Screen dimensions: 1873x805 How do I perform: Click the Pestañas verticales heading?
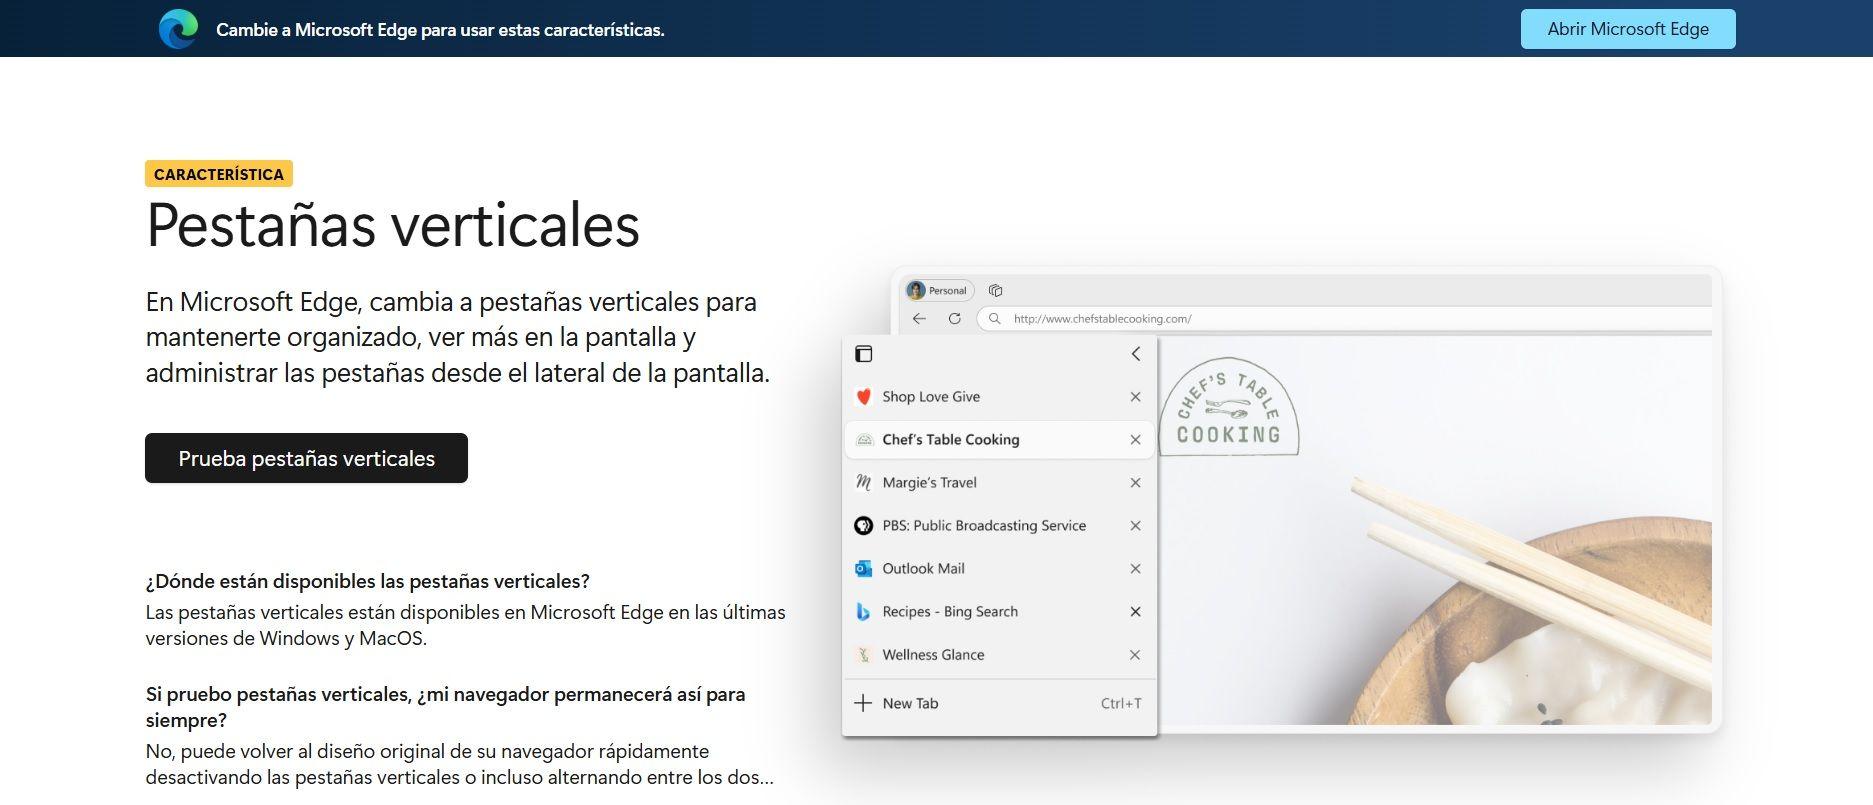pos(393,225)
